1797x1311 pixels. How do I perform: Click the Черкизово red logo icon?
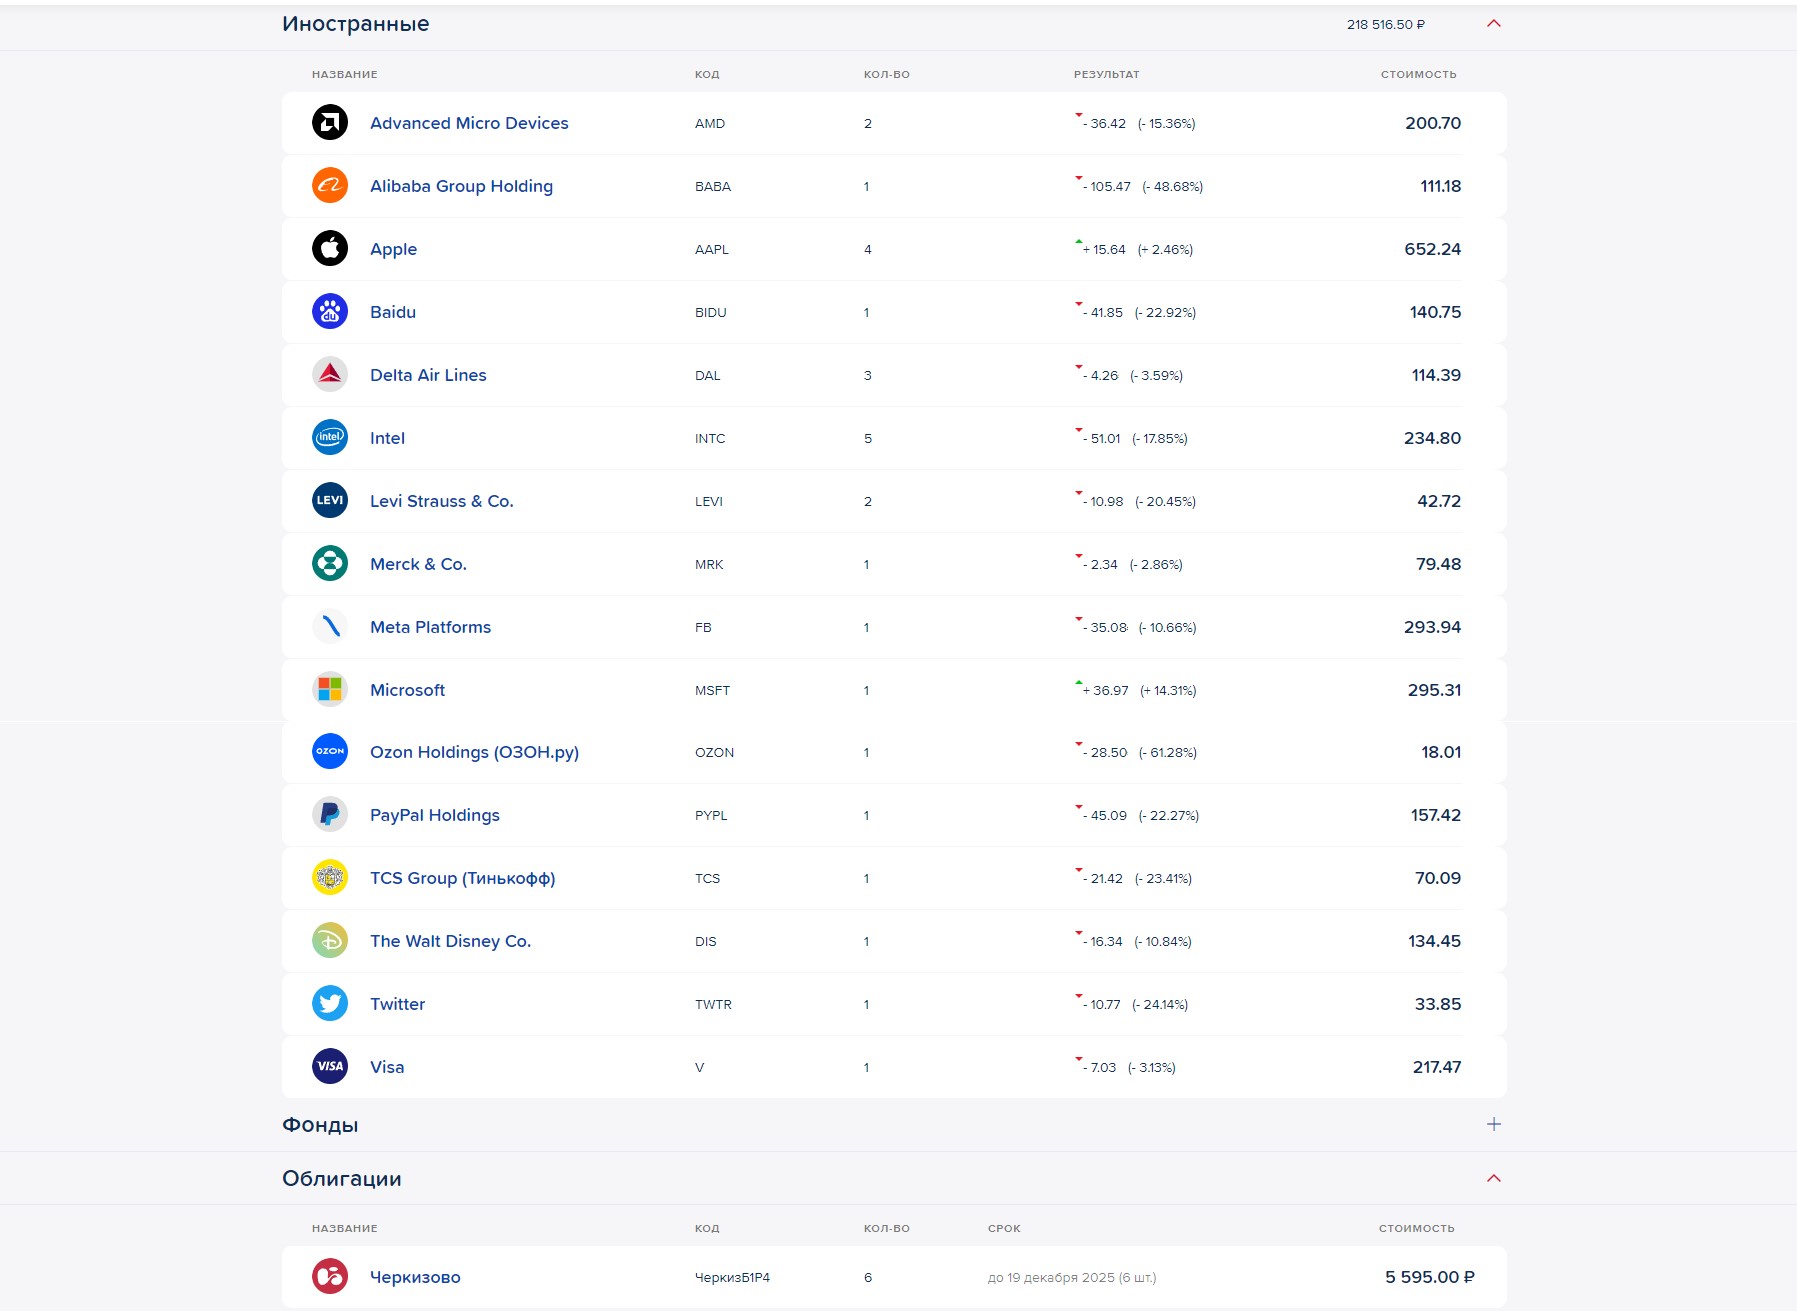(330, 1277)
